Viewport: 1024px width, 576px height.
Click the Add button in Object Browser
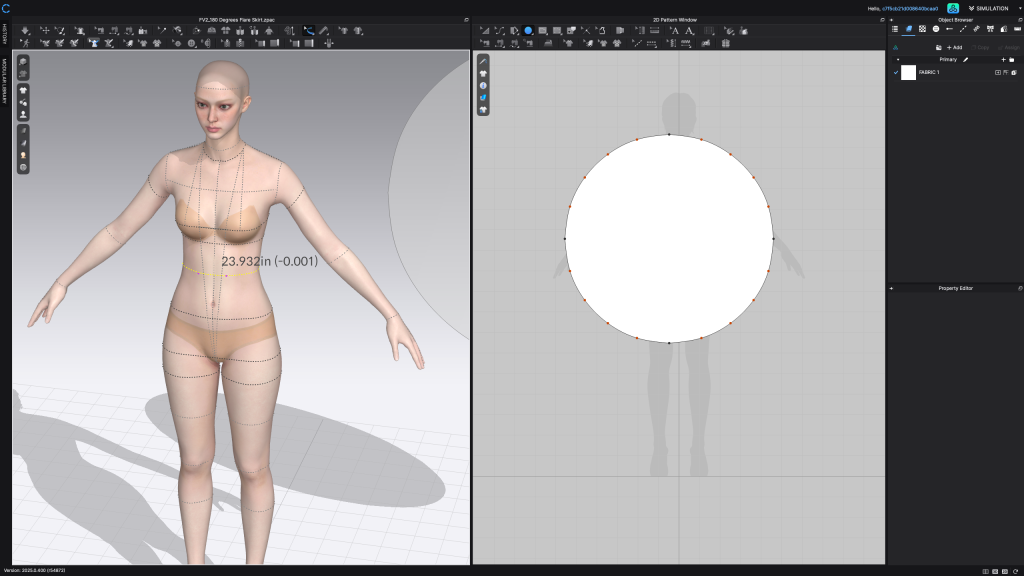click(955, 48)
